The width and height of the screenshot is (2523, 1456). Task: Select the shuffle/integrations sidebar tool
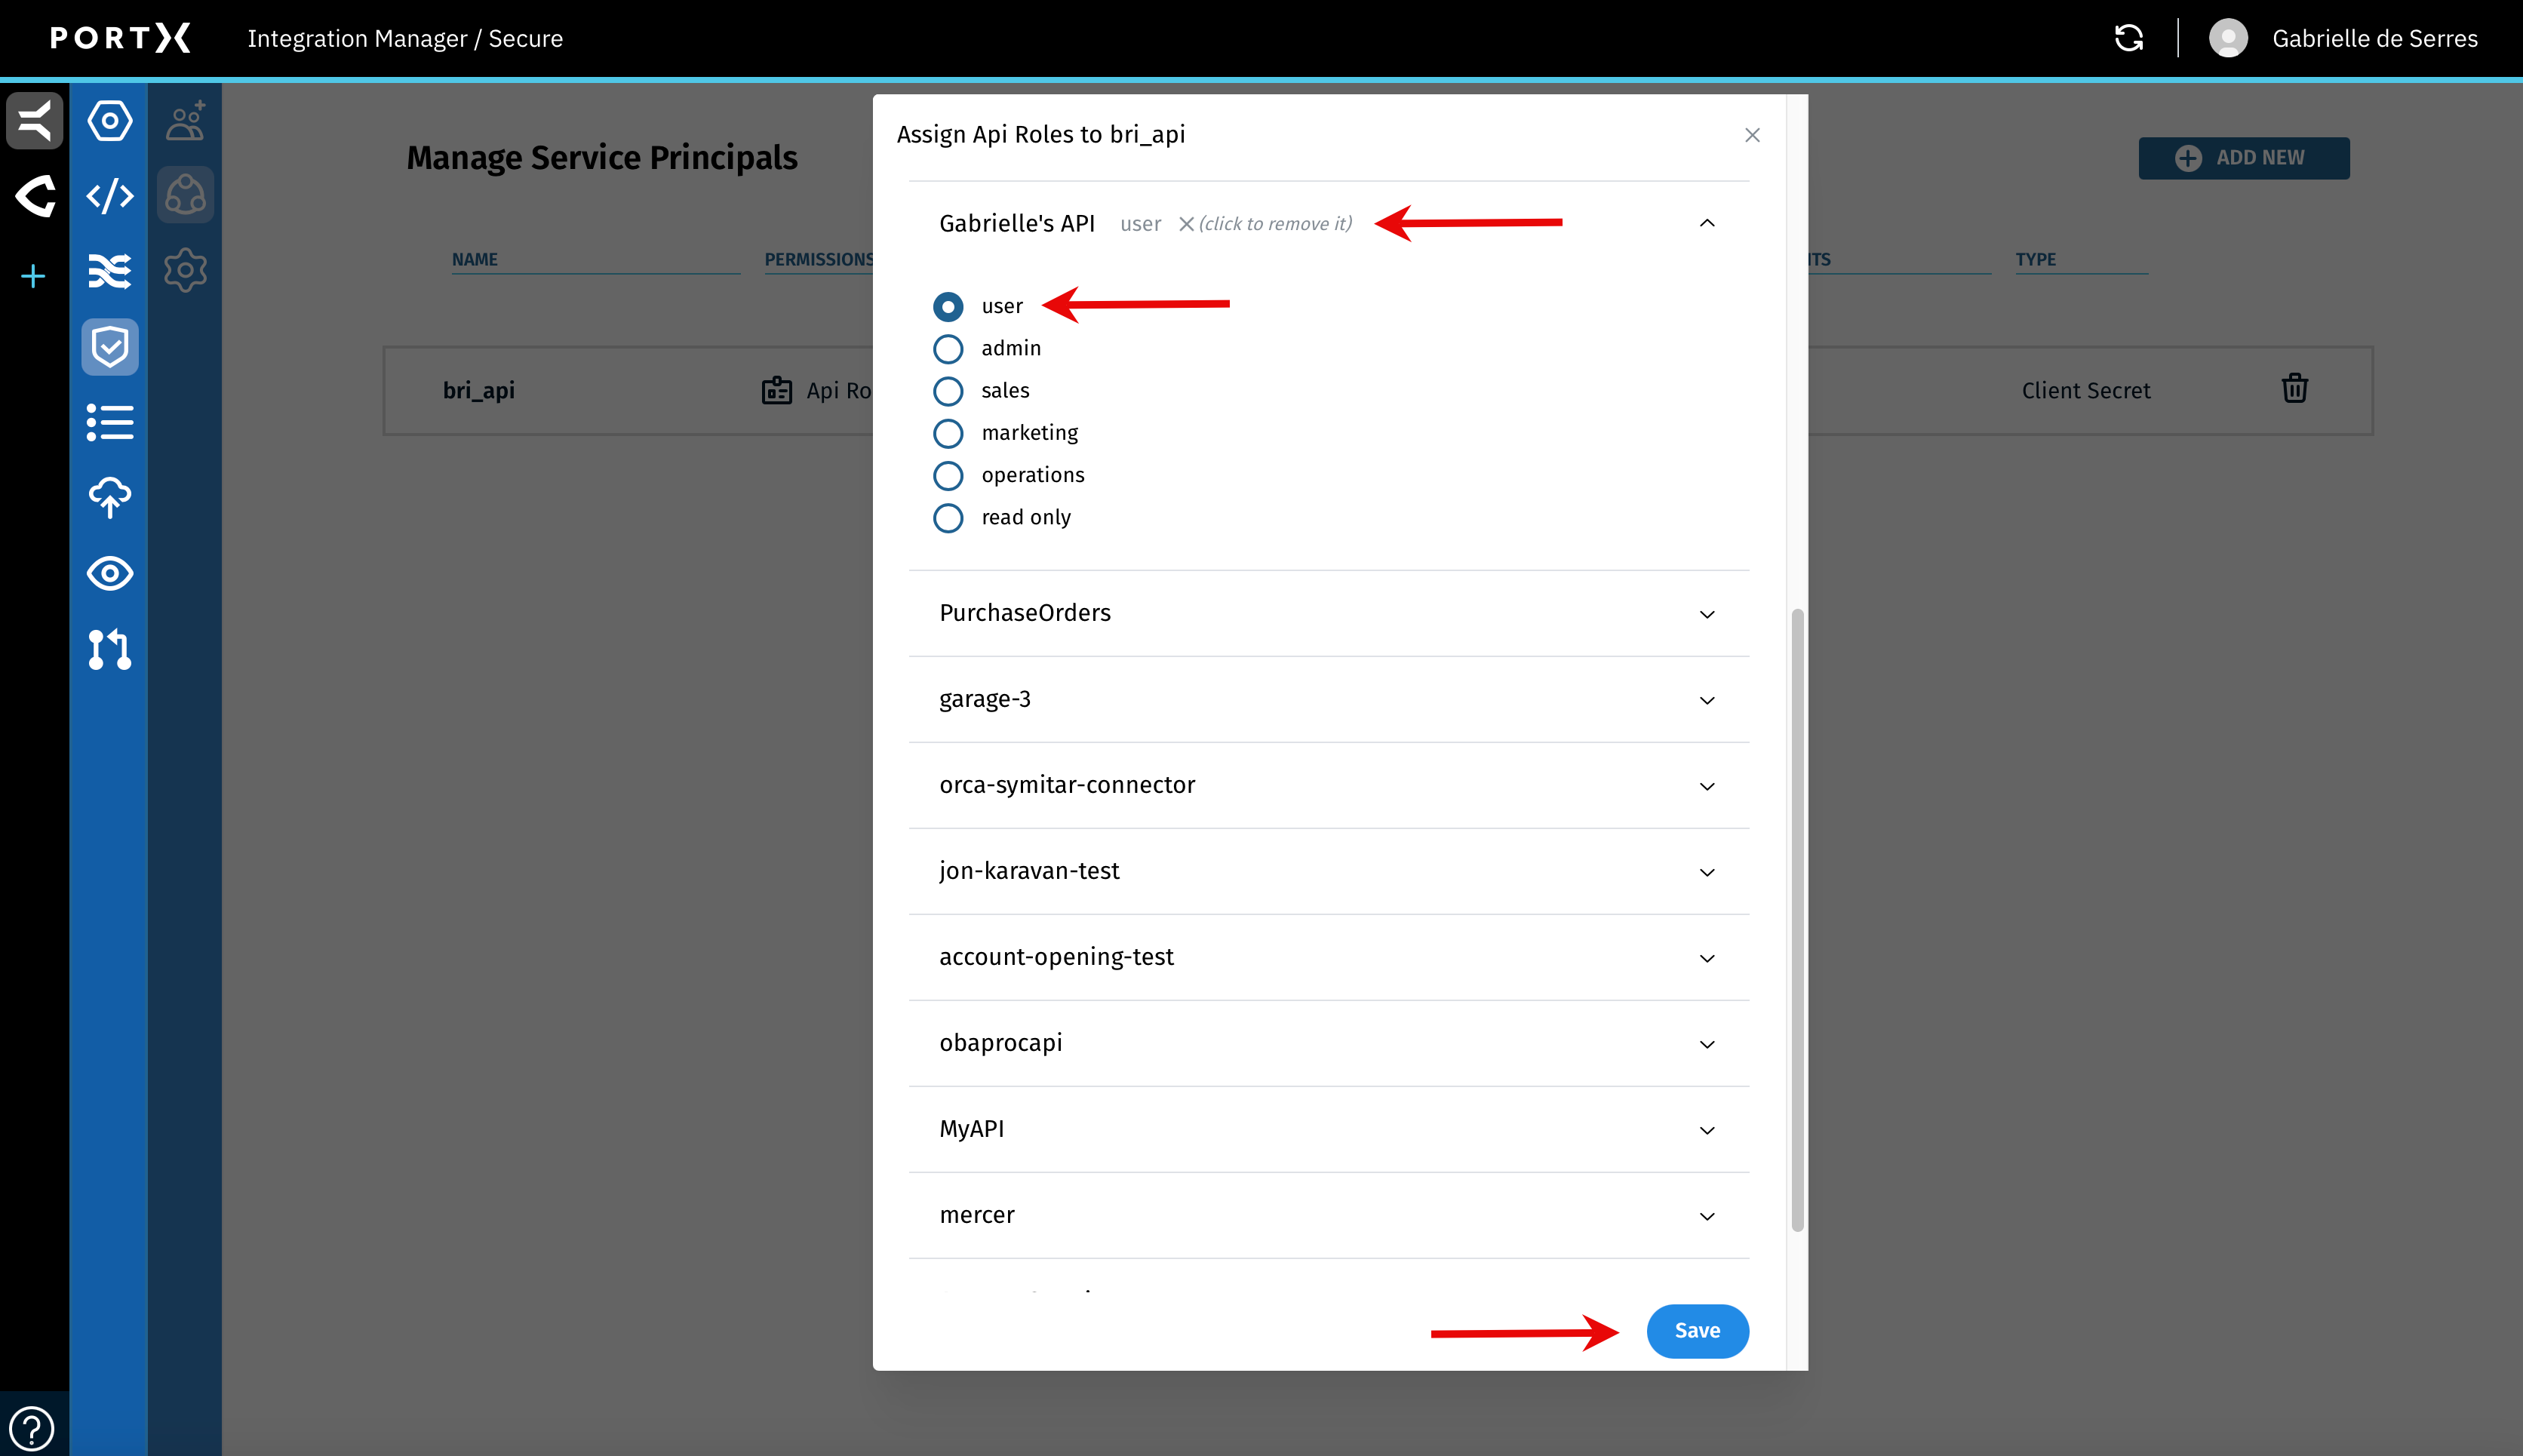pyautogui.click(x=109, y=271)
